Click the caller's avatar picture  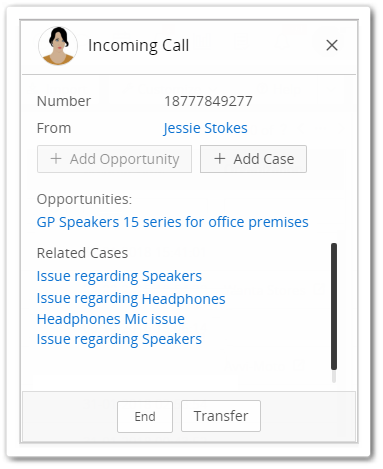58,46
